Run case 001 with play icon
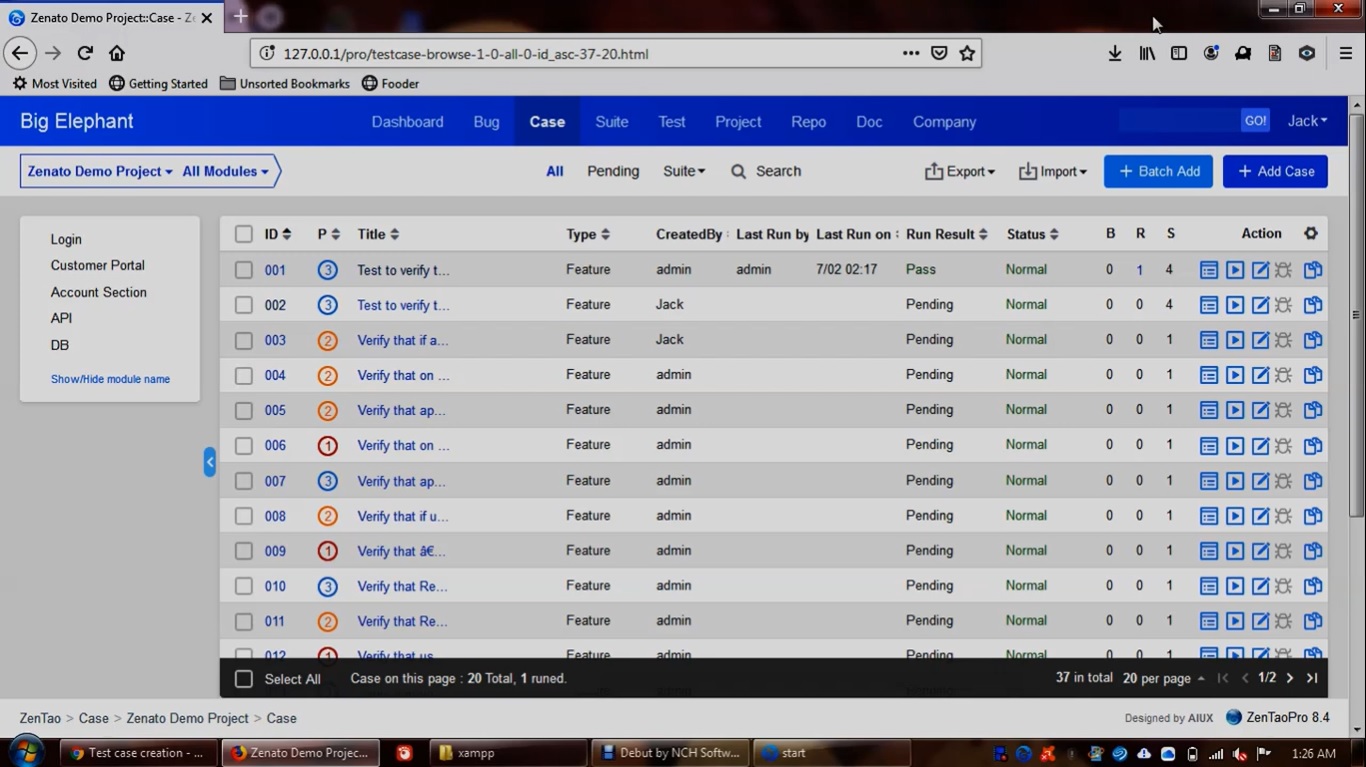 [x=1235, y=270]
